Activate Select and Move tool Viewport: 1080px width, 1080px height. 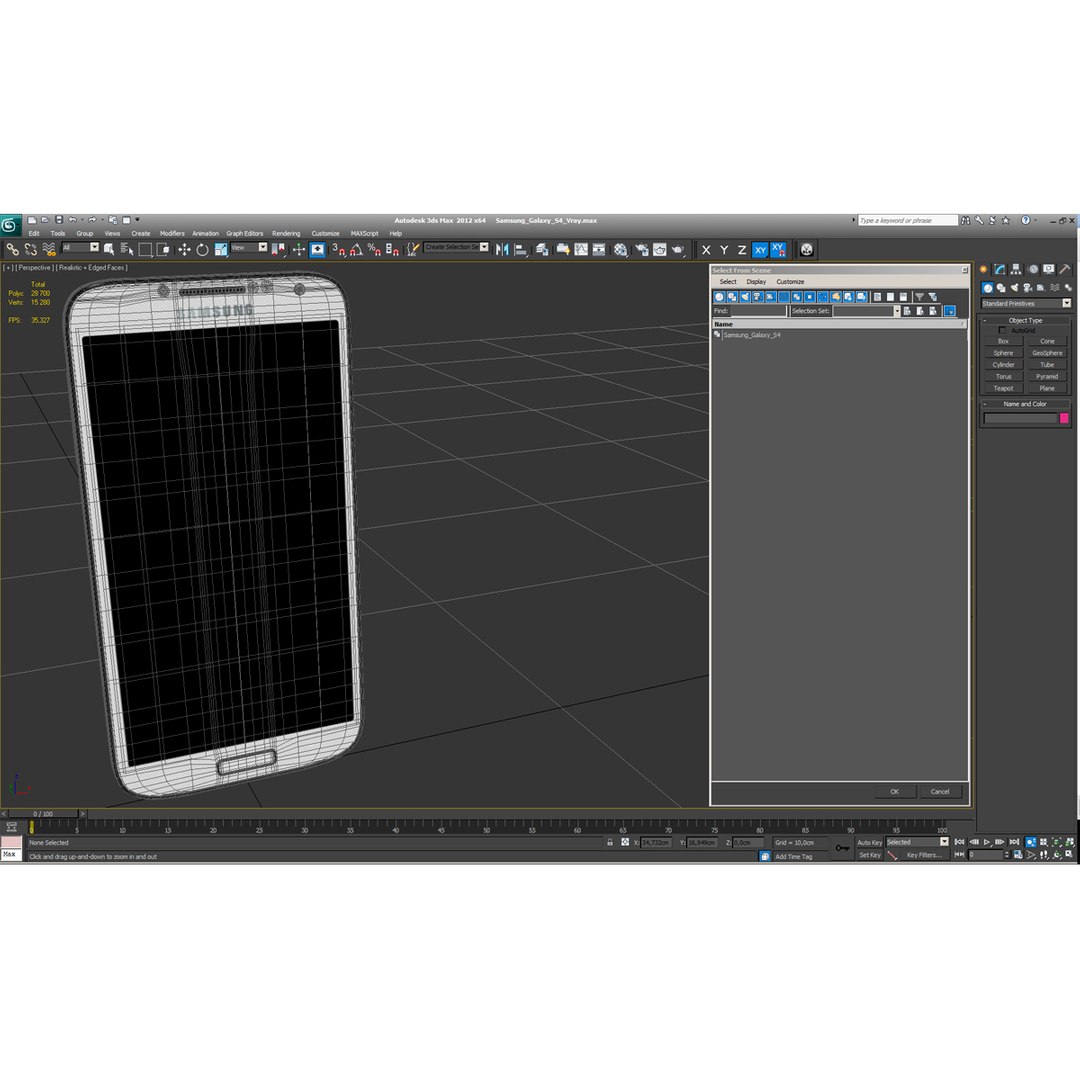pos(184,249)
